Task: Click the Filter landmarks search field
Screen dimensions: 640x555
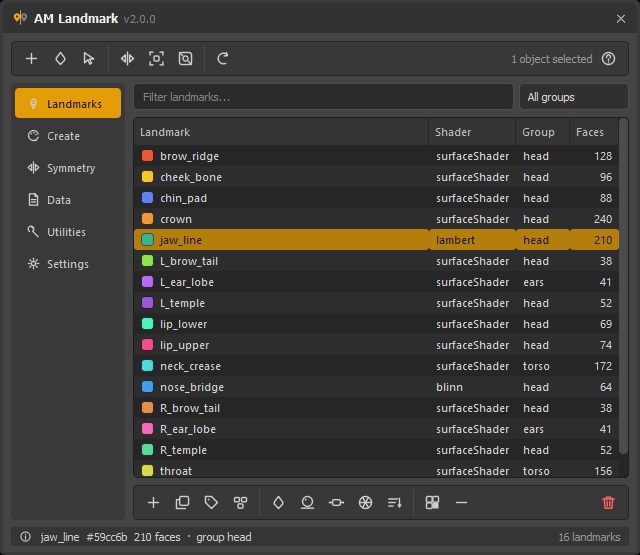Action: [323, 97]
